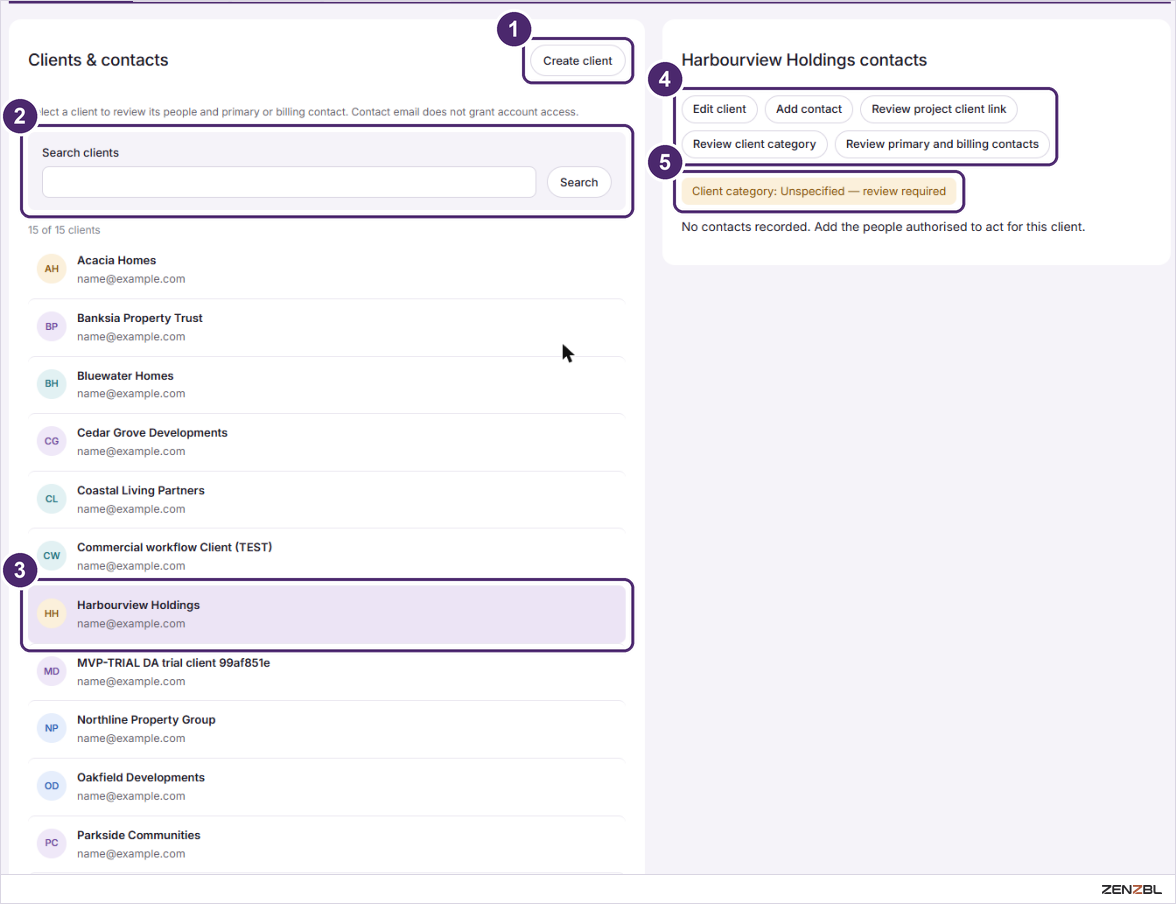This screenshot has height=904, width=1176.
Task: Select the Banksia Property Trust client
Action: click(x=326, y=327)
